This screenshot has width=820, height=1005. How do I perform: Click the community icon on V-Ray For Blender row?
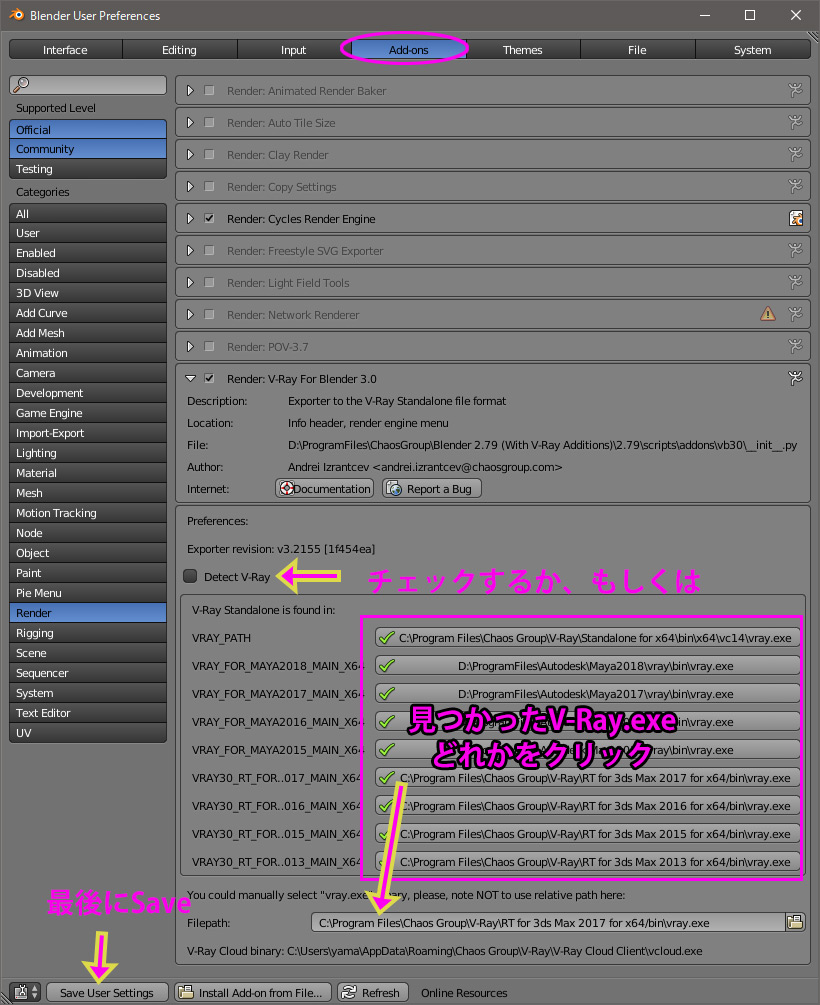pos(796,378)
